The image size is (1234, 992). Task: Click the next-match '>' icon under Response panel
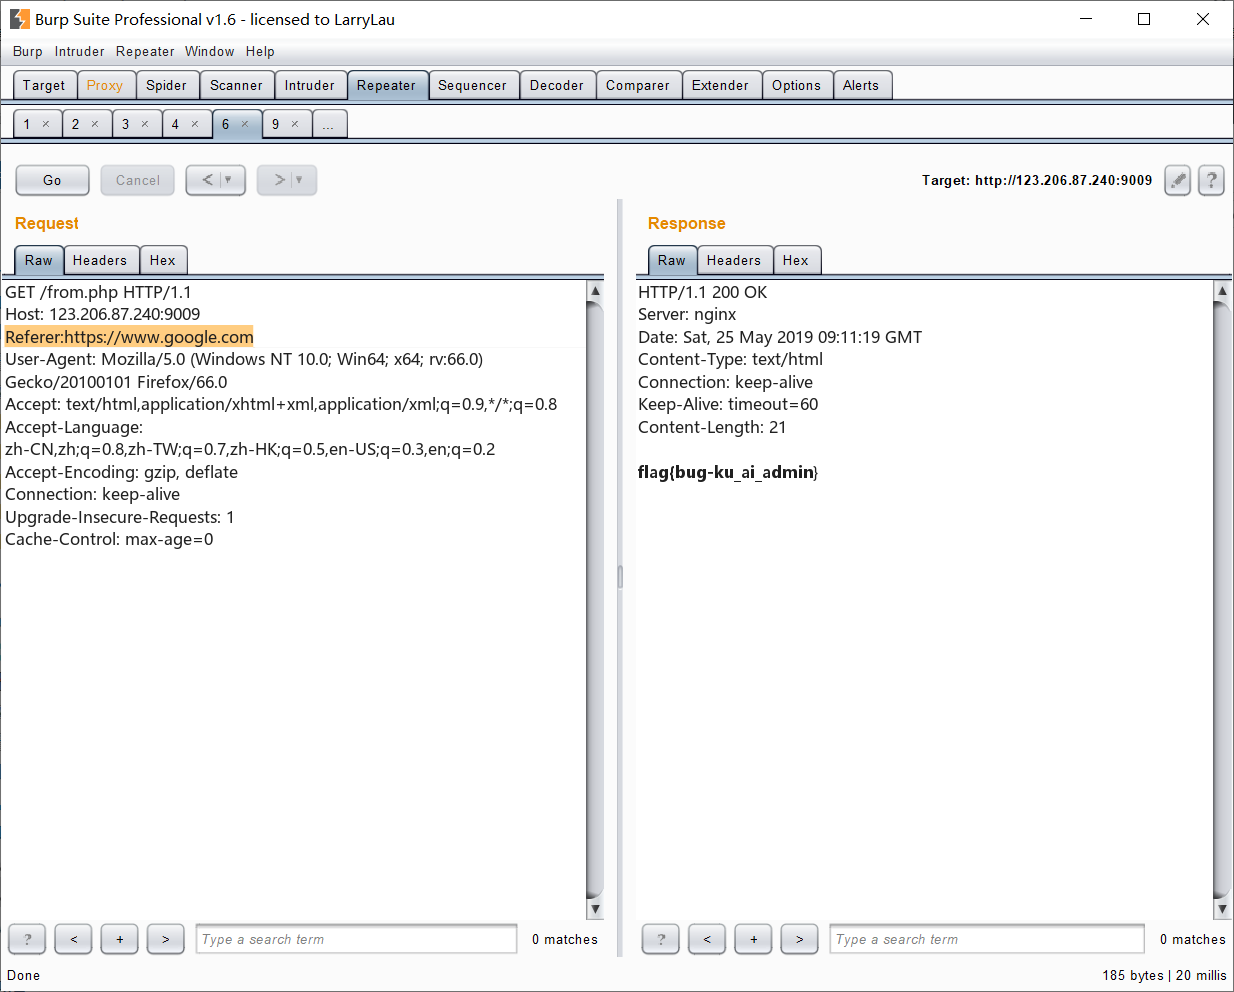[799, 939]
